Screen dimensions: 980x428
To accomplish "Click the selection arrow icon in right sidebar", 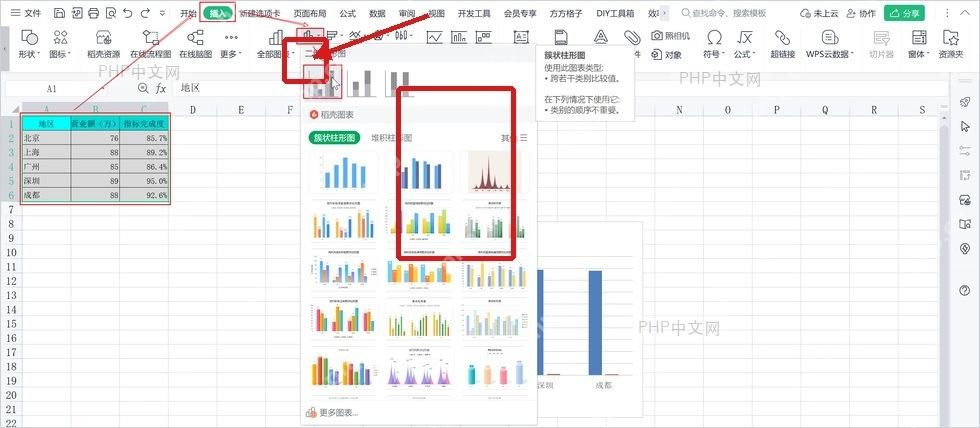I will 964,126.
